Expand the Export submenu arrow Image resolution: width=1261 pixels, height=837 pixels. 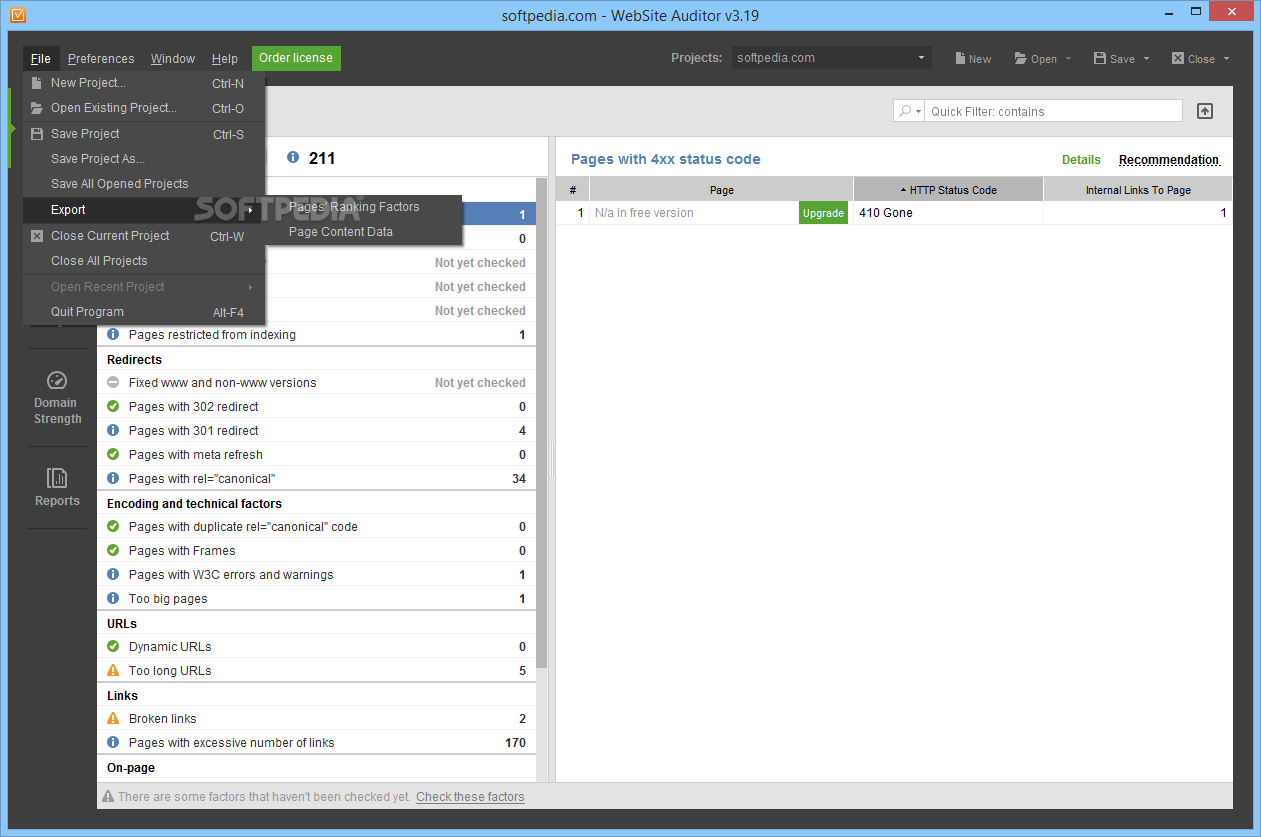251,210
